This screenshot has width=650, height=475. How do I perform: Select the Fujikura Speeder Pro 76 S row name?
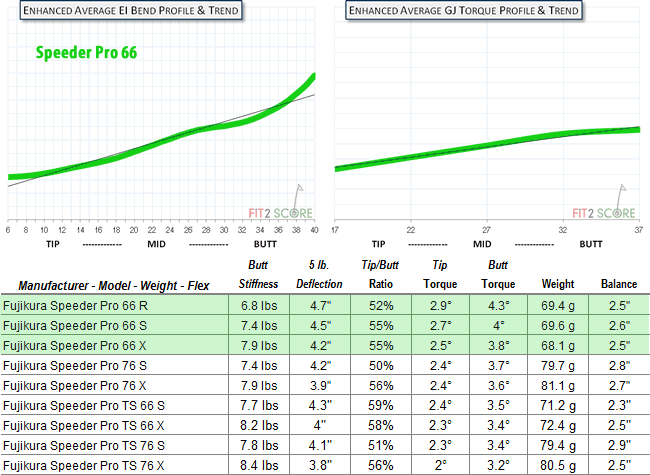tap(75, 366)
